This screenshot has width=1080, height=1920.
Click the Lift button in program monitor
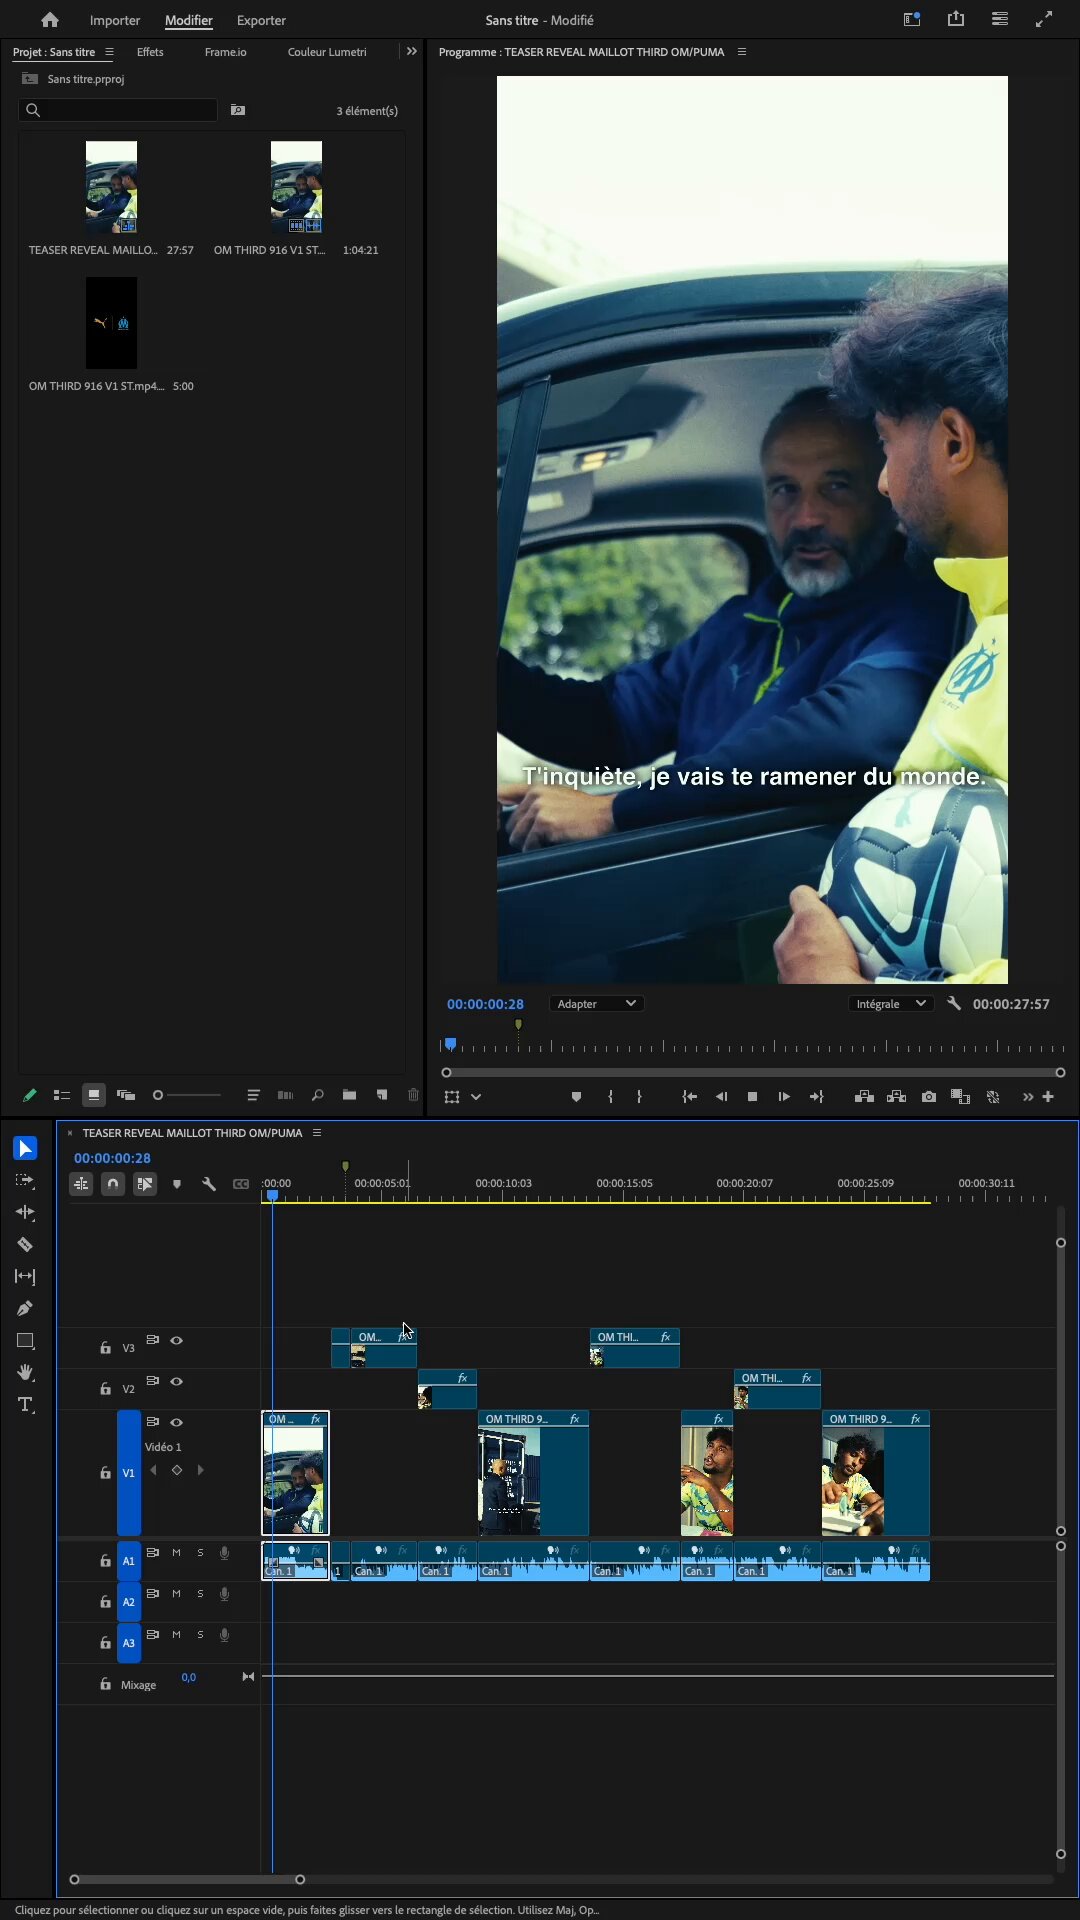tap(864, 1097)
